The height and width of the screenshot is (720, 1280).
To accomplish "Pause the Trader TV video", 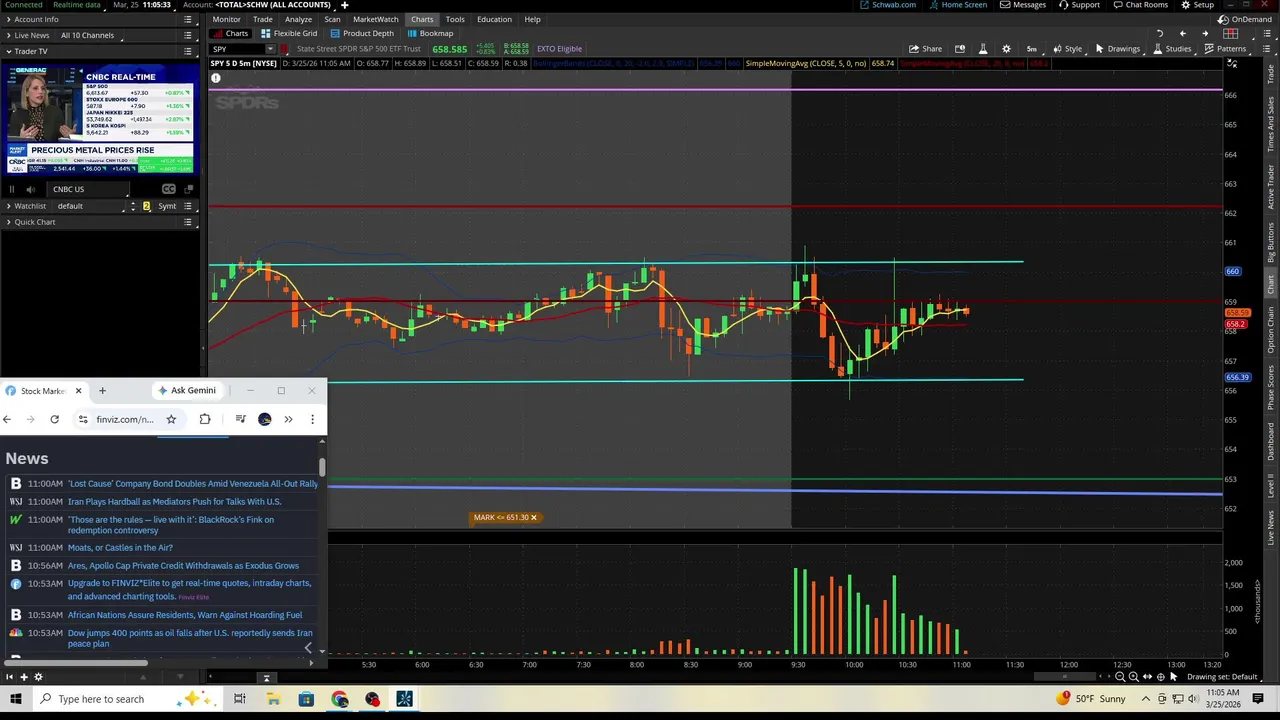I will coord(12,189).
